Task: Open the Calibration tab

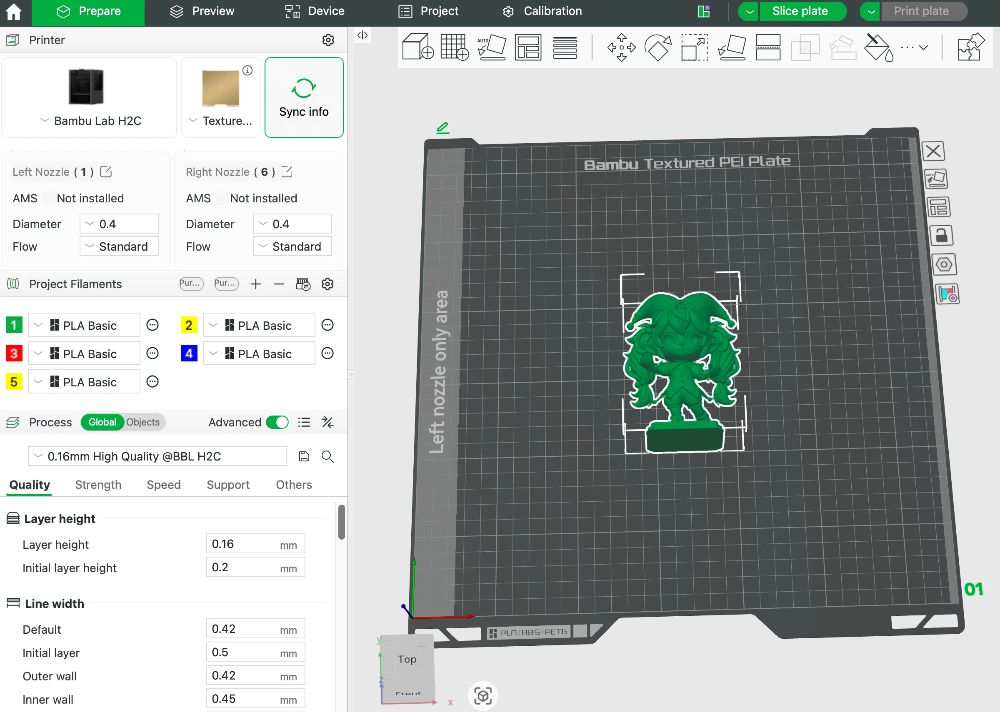Action: tap(542, 11)
